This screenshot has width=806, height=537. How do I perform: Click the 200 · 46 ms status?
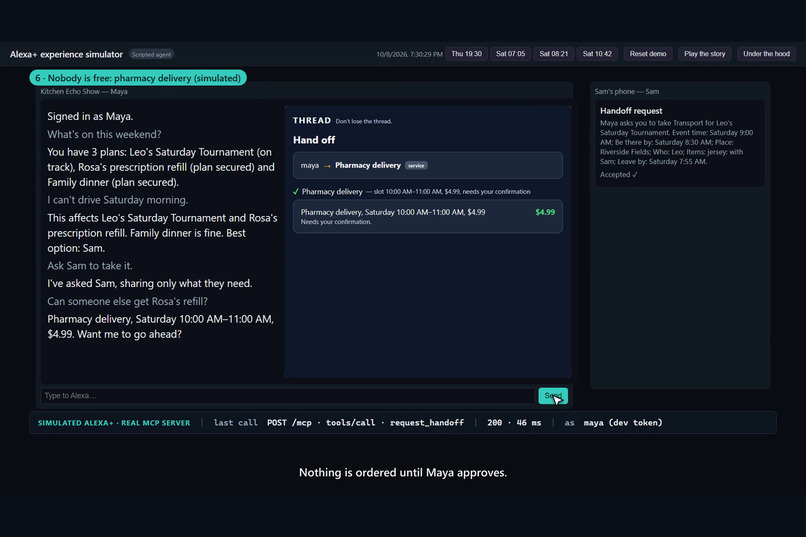[514, 423]
